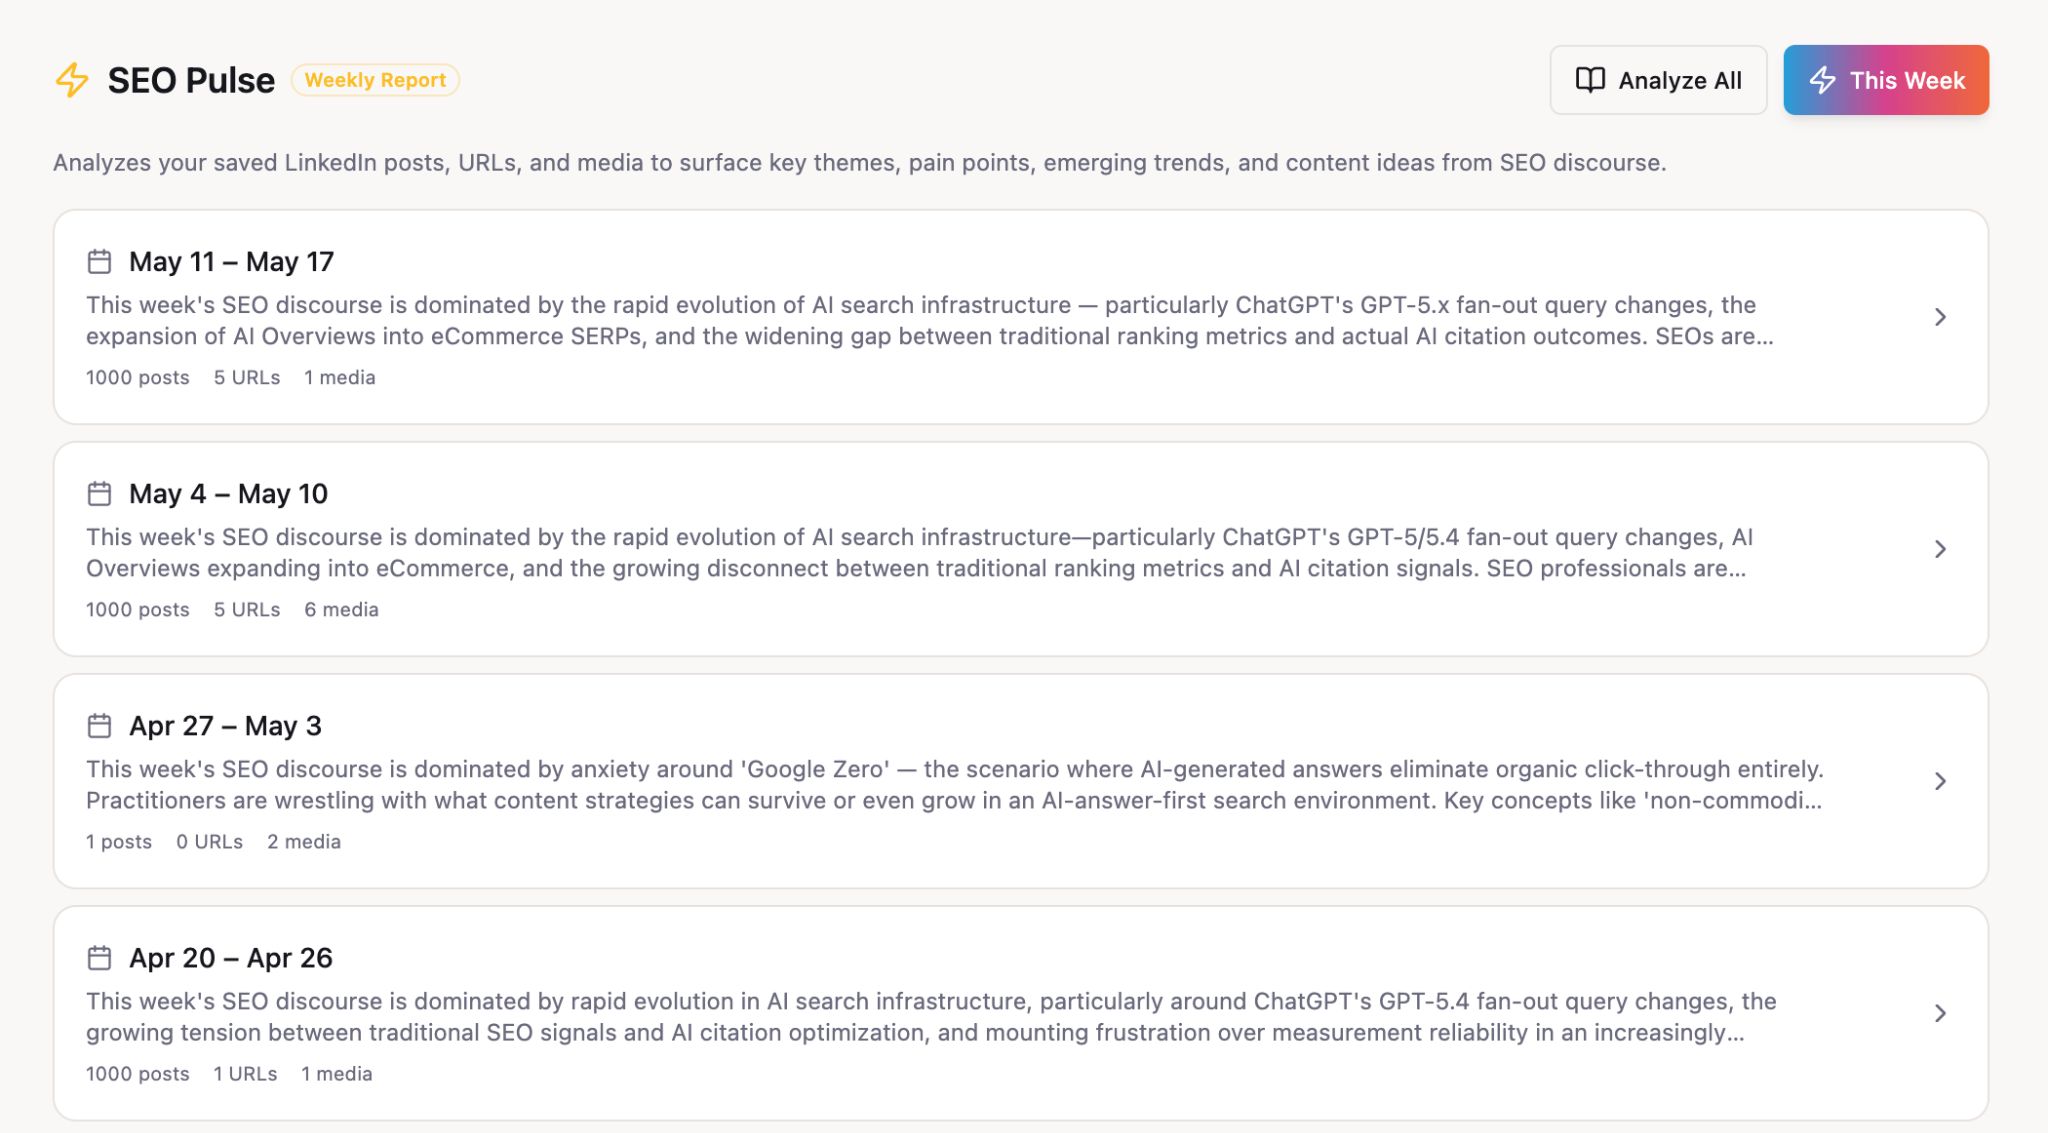The height and width of the screenshot is (1133, 2048).
Task: Click the Analyze All button
Action: click(x=1658, y=80)
